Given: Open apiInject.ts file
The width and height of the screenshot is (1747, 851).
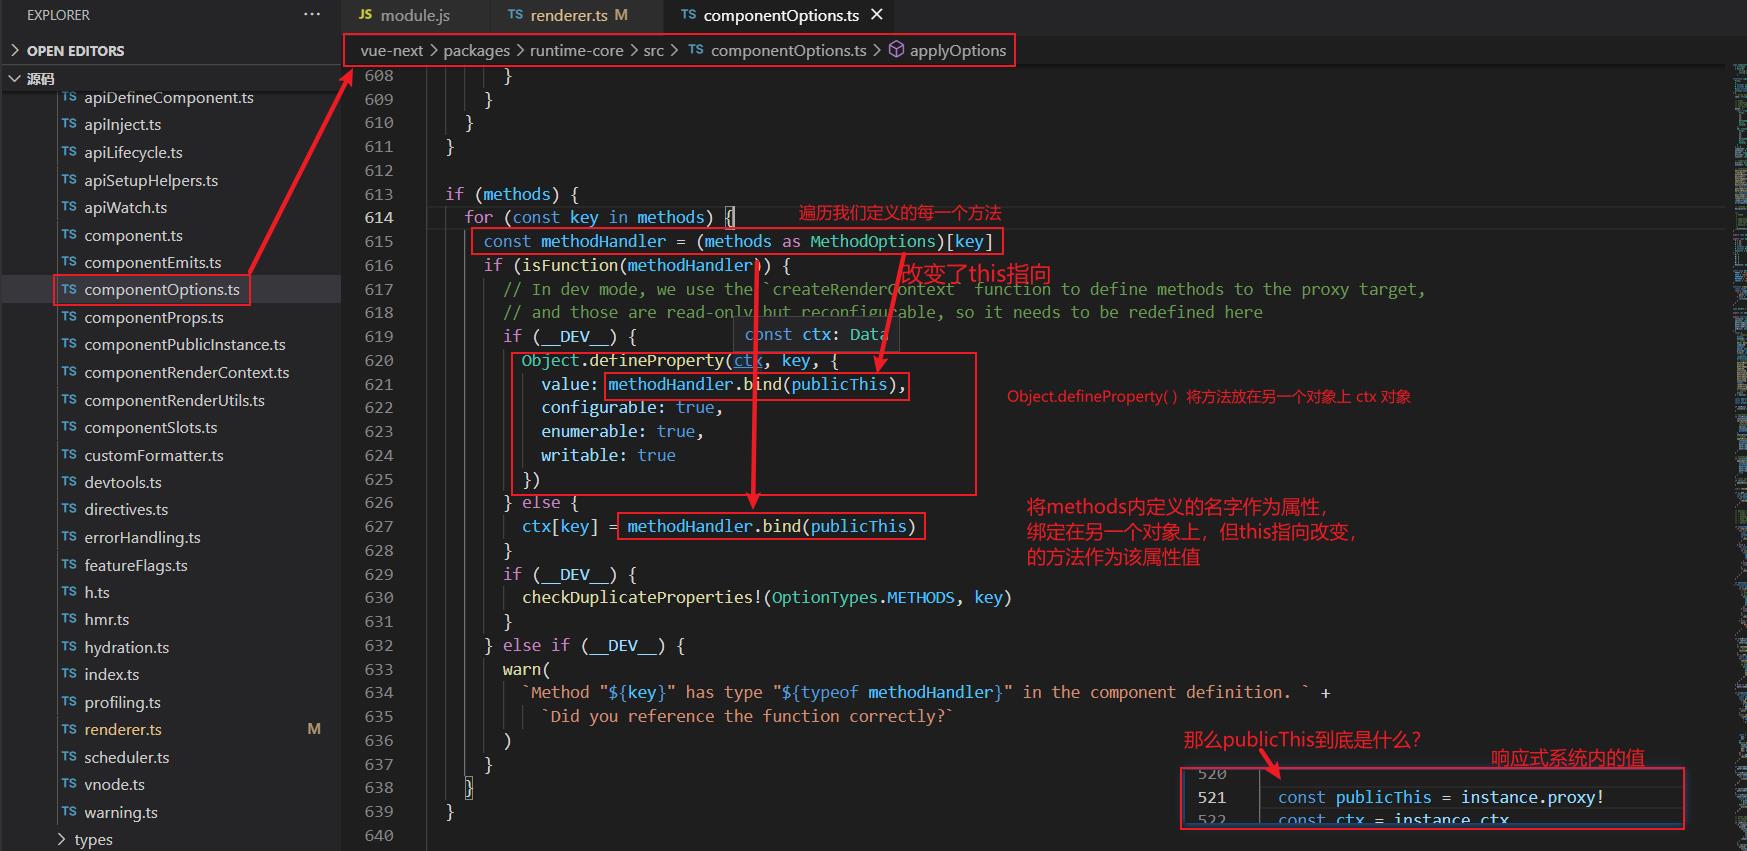Looking at the screenshot, I should 122,124.
